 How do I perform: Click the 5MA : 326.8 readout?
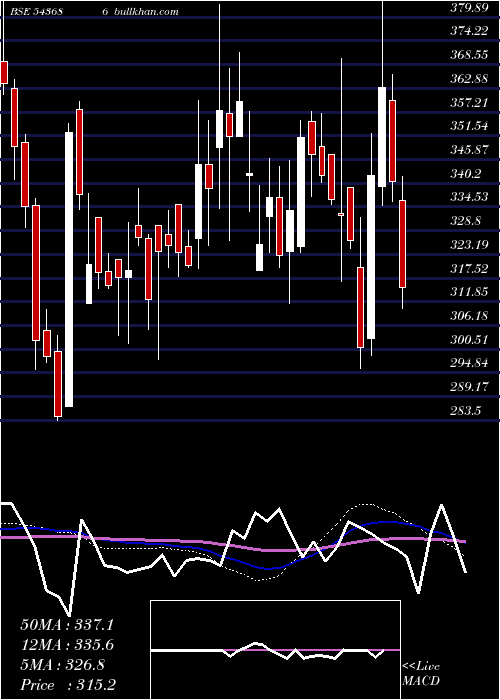coord(62,665)
